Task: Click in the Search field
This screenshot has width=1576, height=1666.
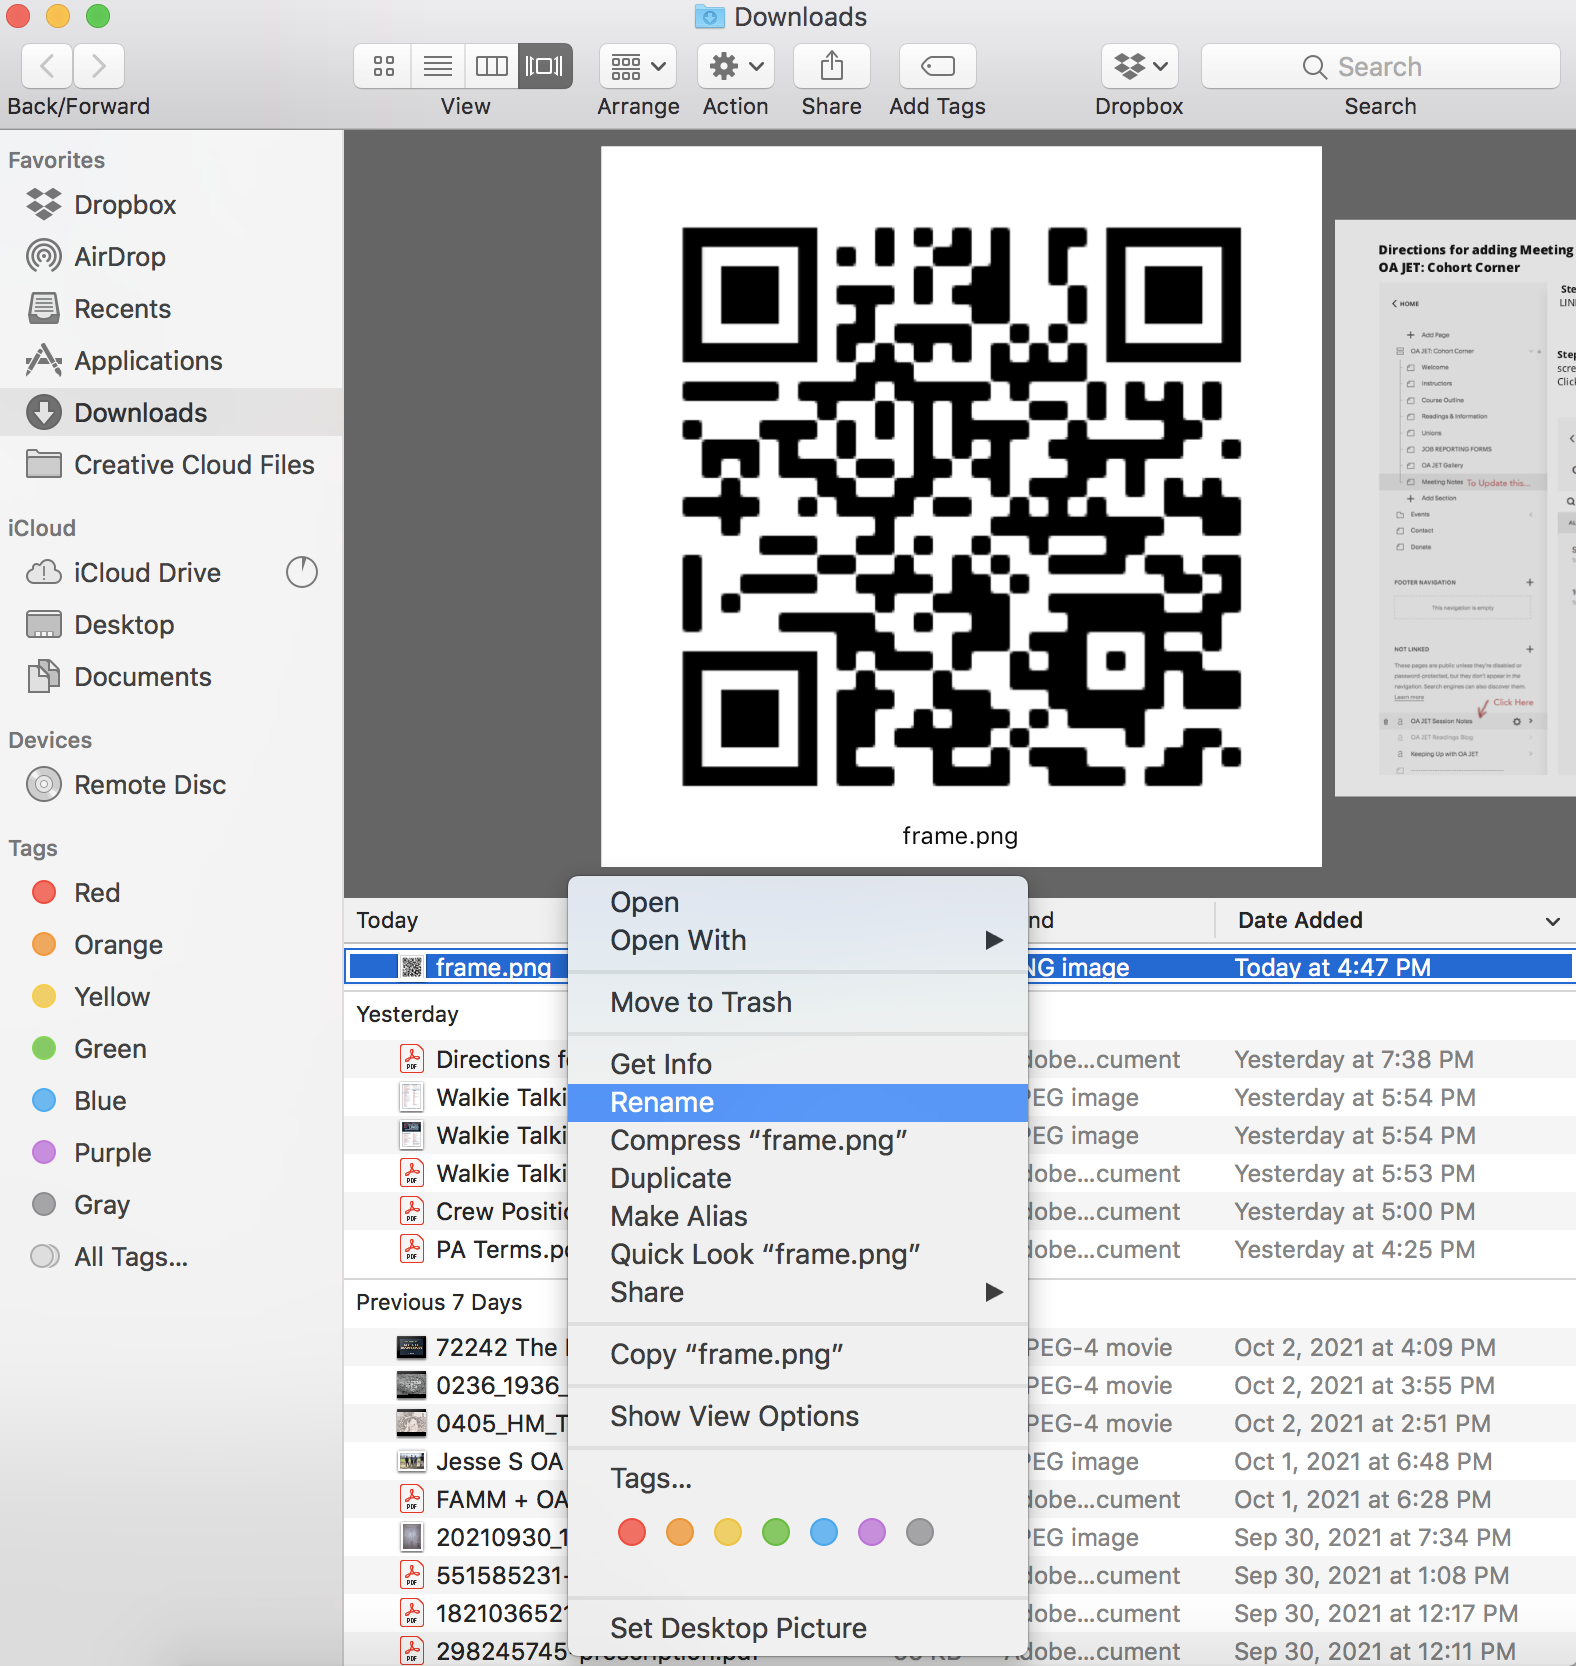Action: tap(1380, 67)
